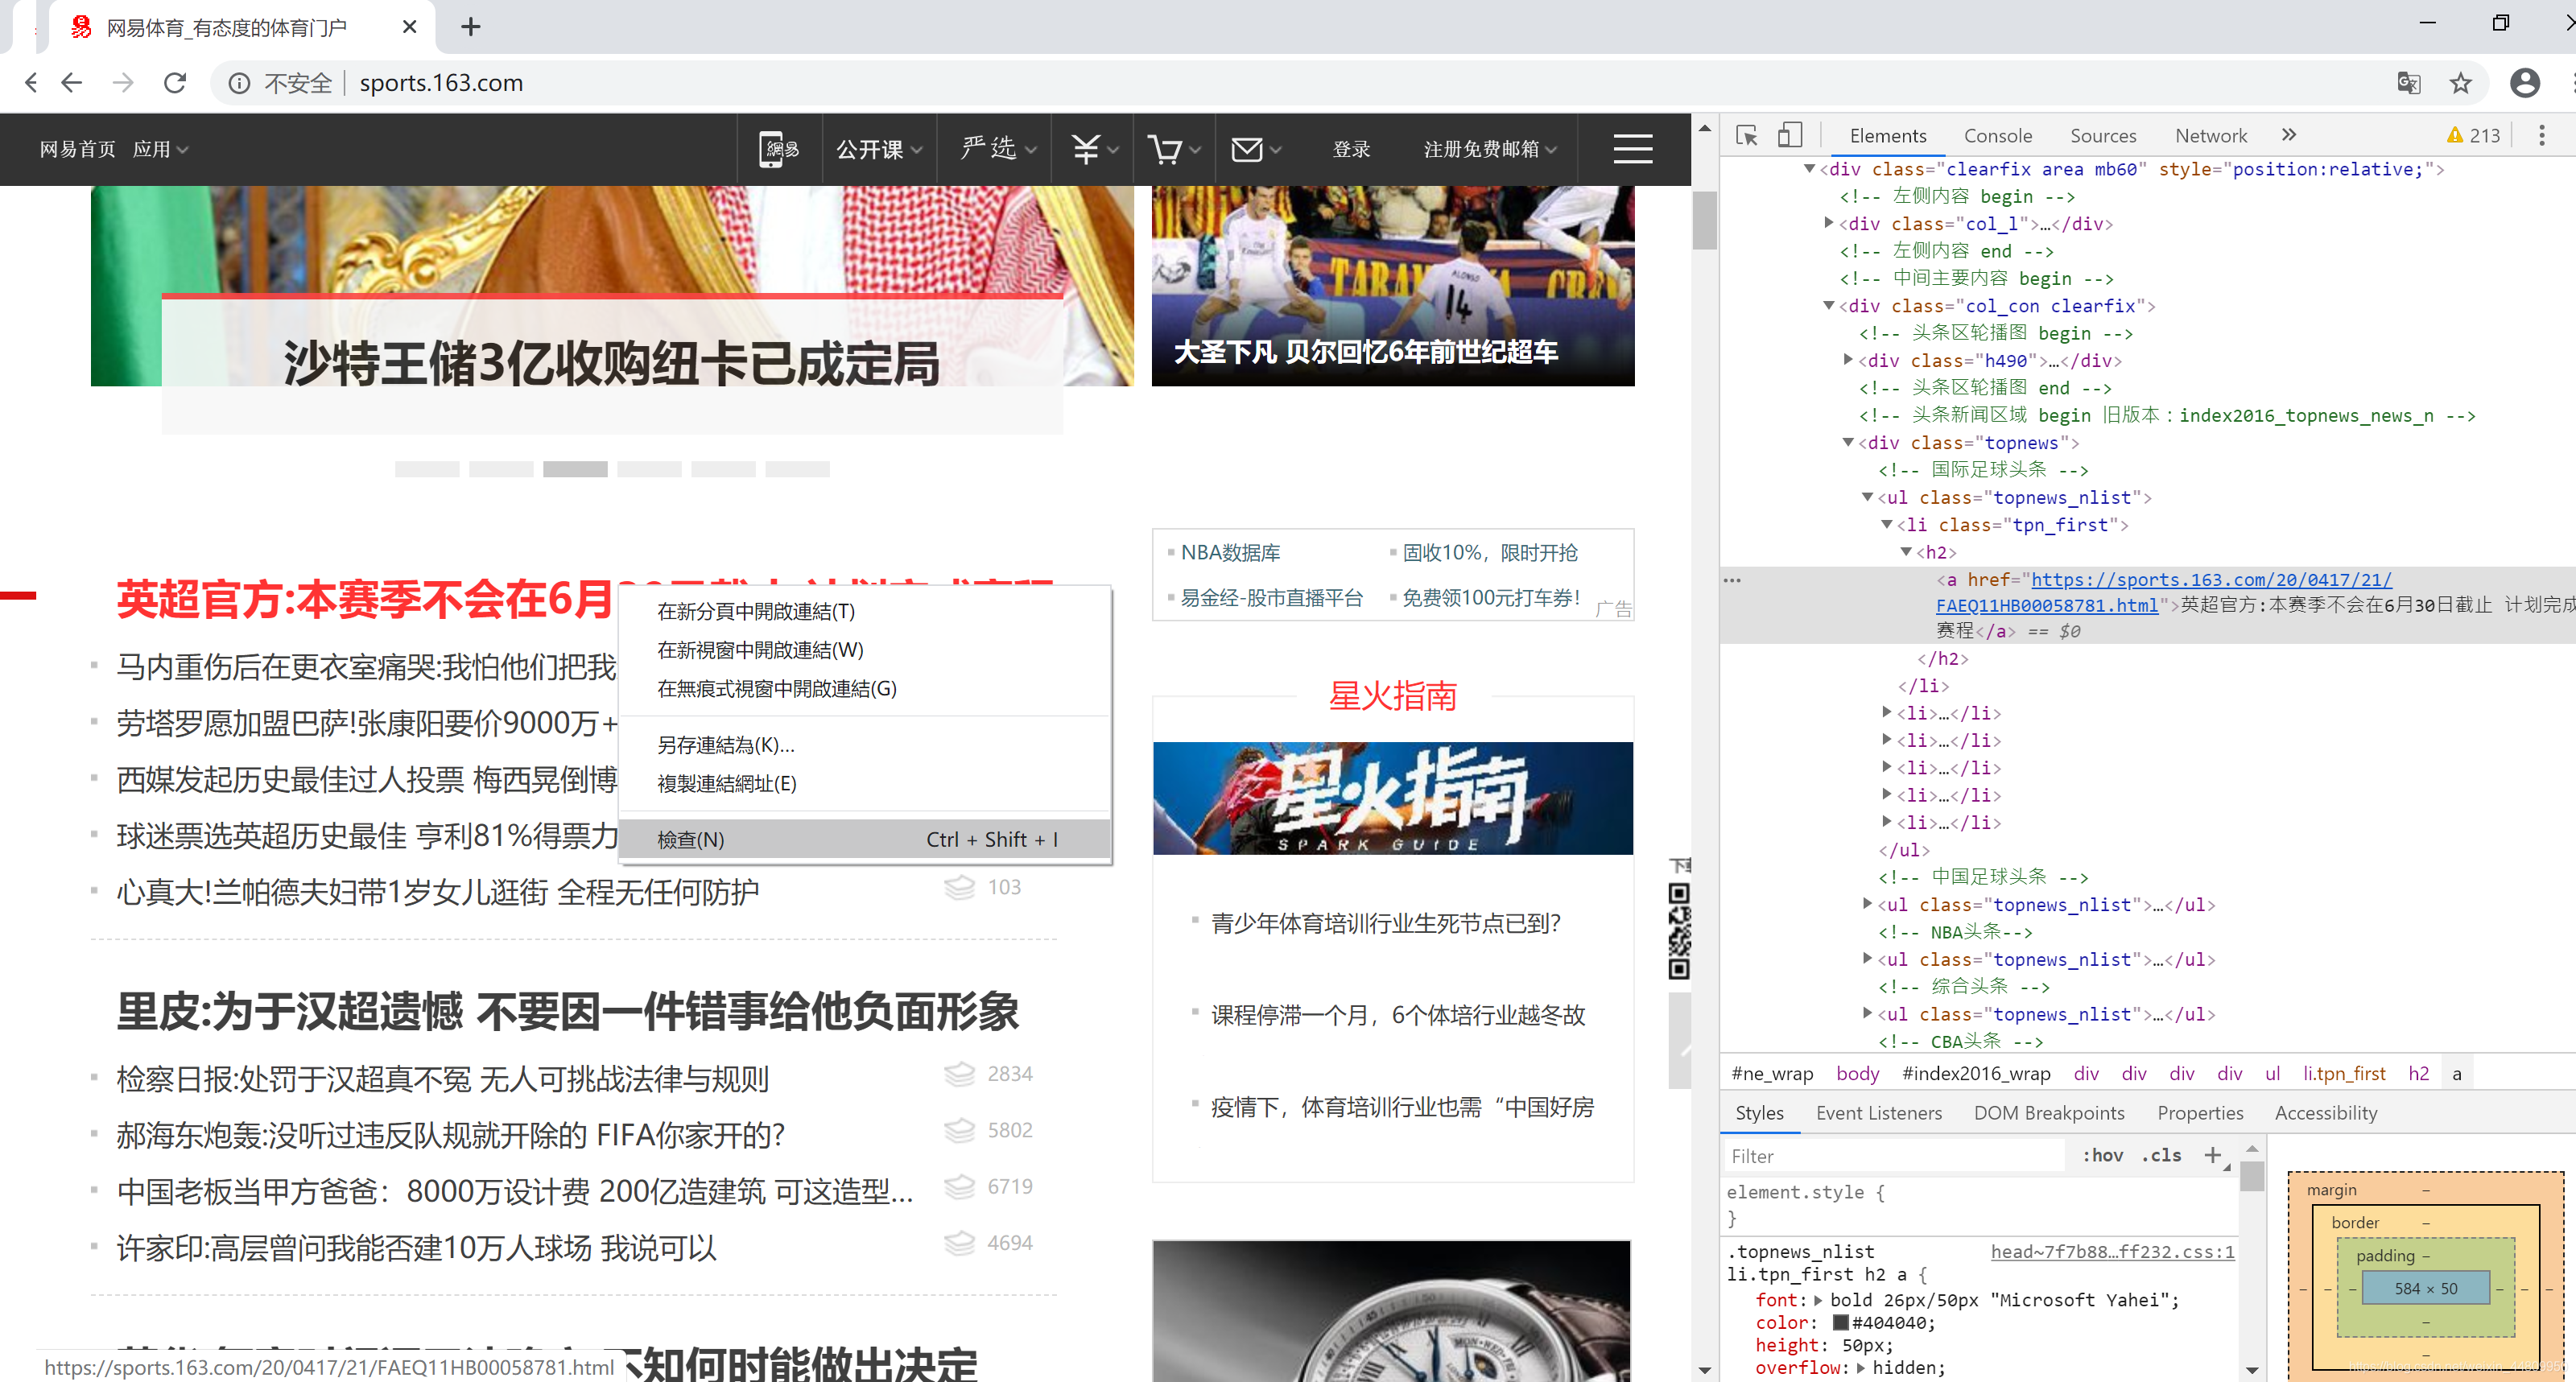Expand the div class h490 node
The height and width of the screenshot is (1382, 2576).
[x=1848, y=360]
